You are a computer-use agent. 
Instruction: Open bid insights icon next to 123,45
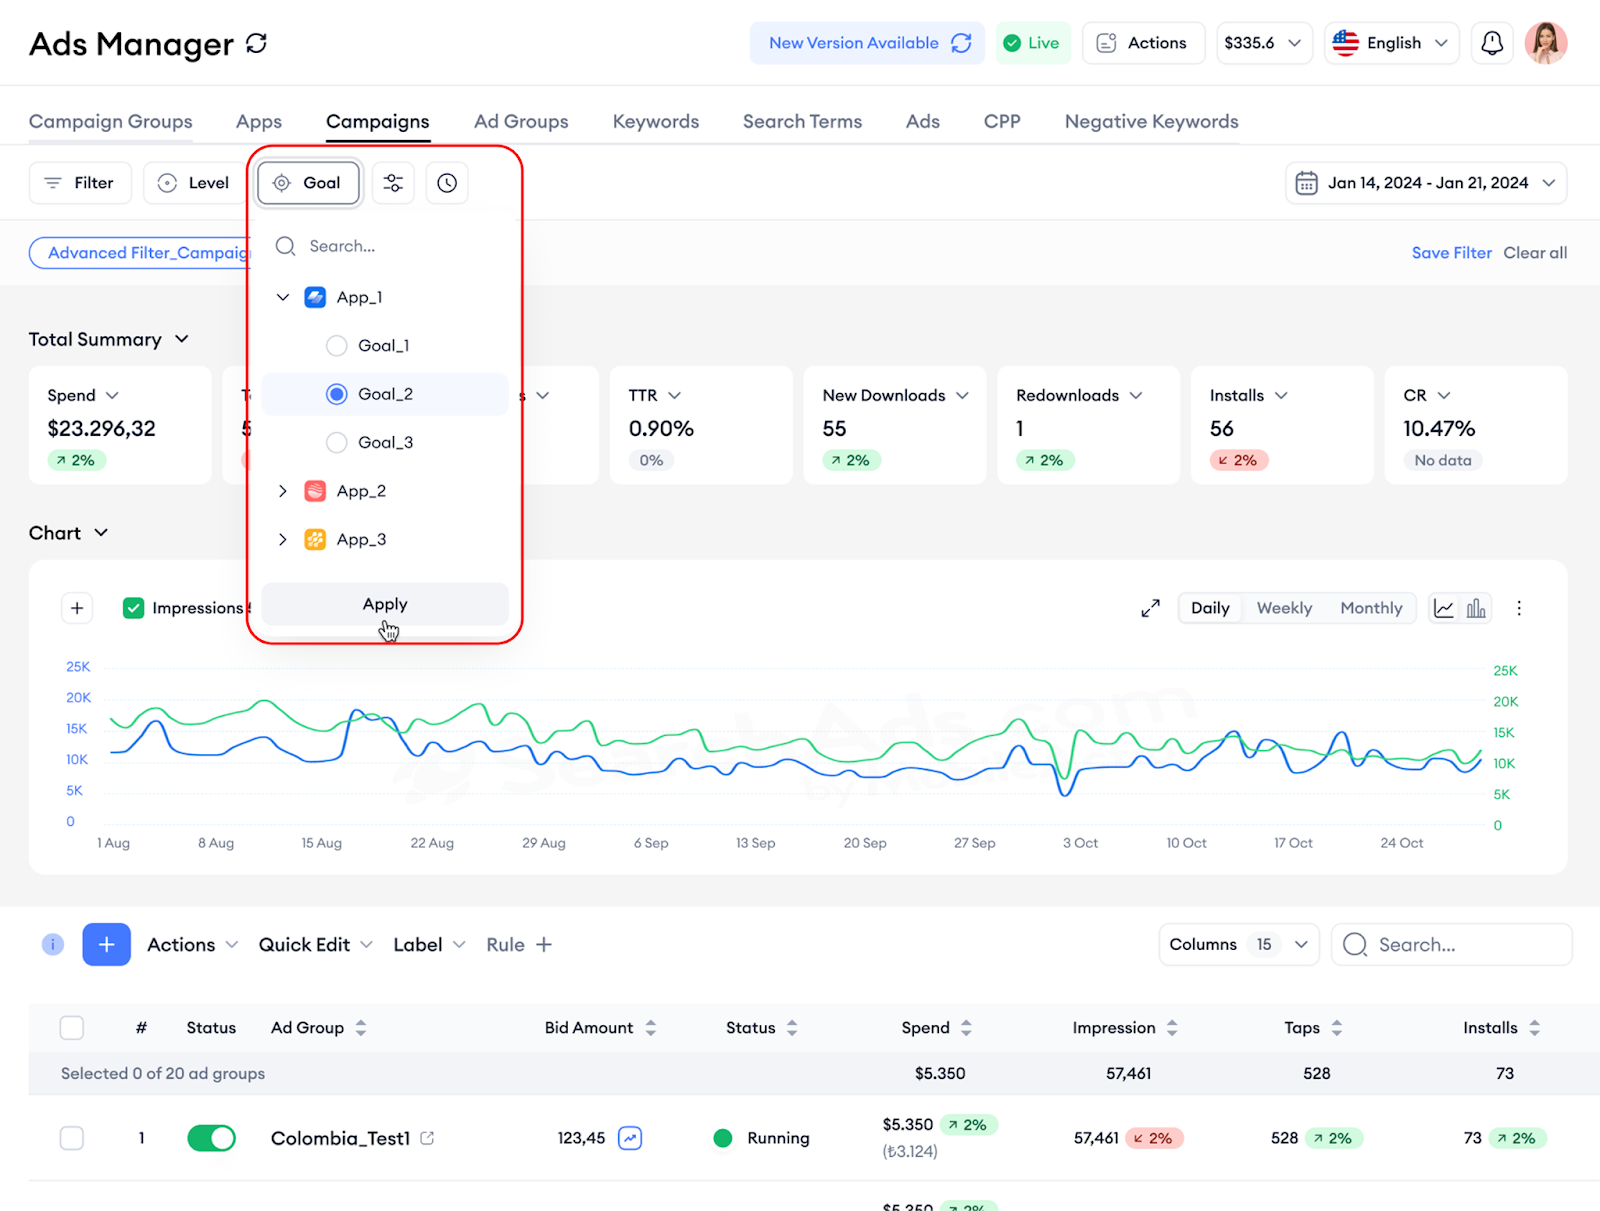click(630, 1138)
